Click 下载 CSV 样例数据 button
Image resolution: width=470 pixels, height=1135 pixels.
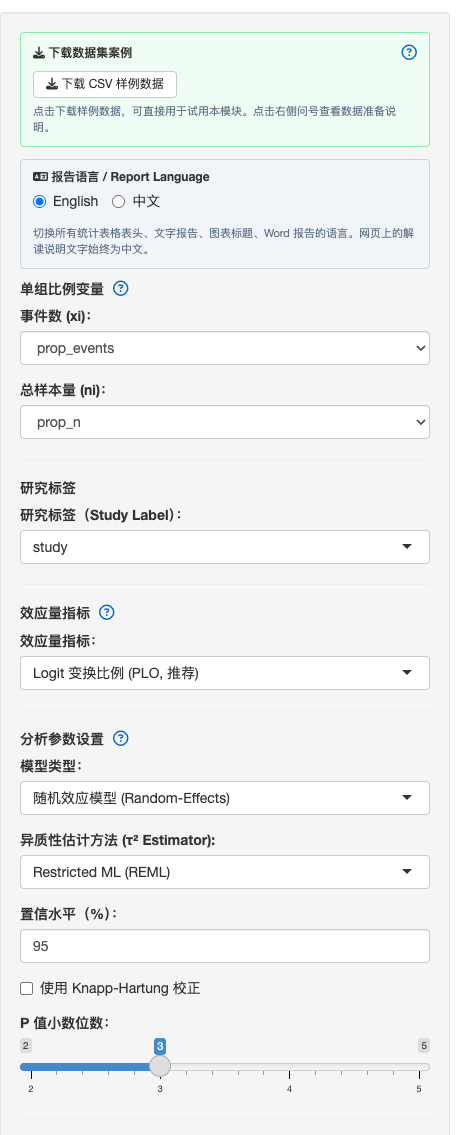pos(105,84)
